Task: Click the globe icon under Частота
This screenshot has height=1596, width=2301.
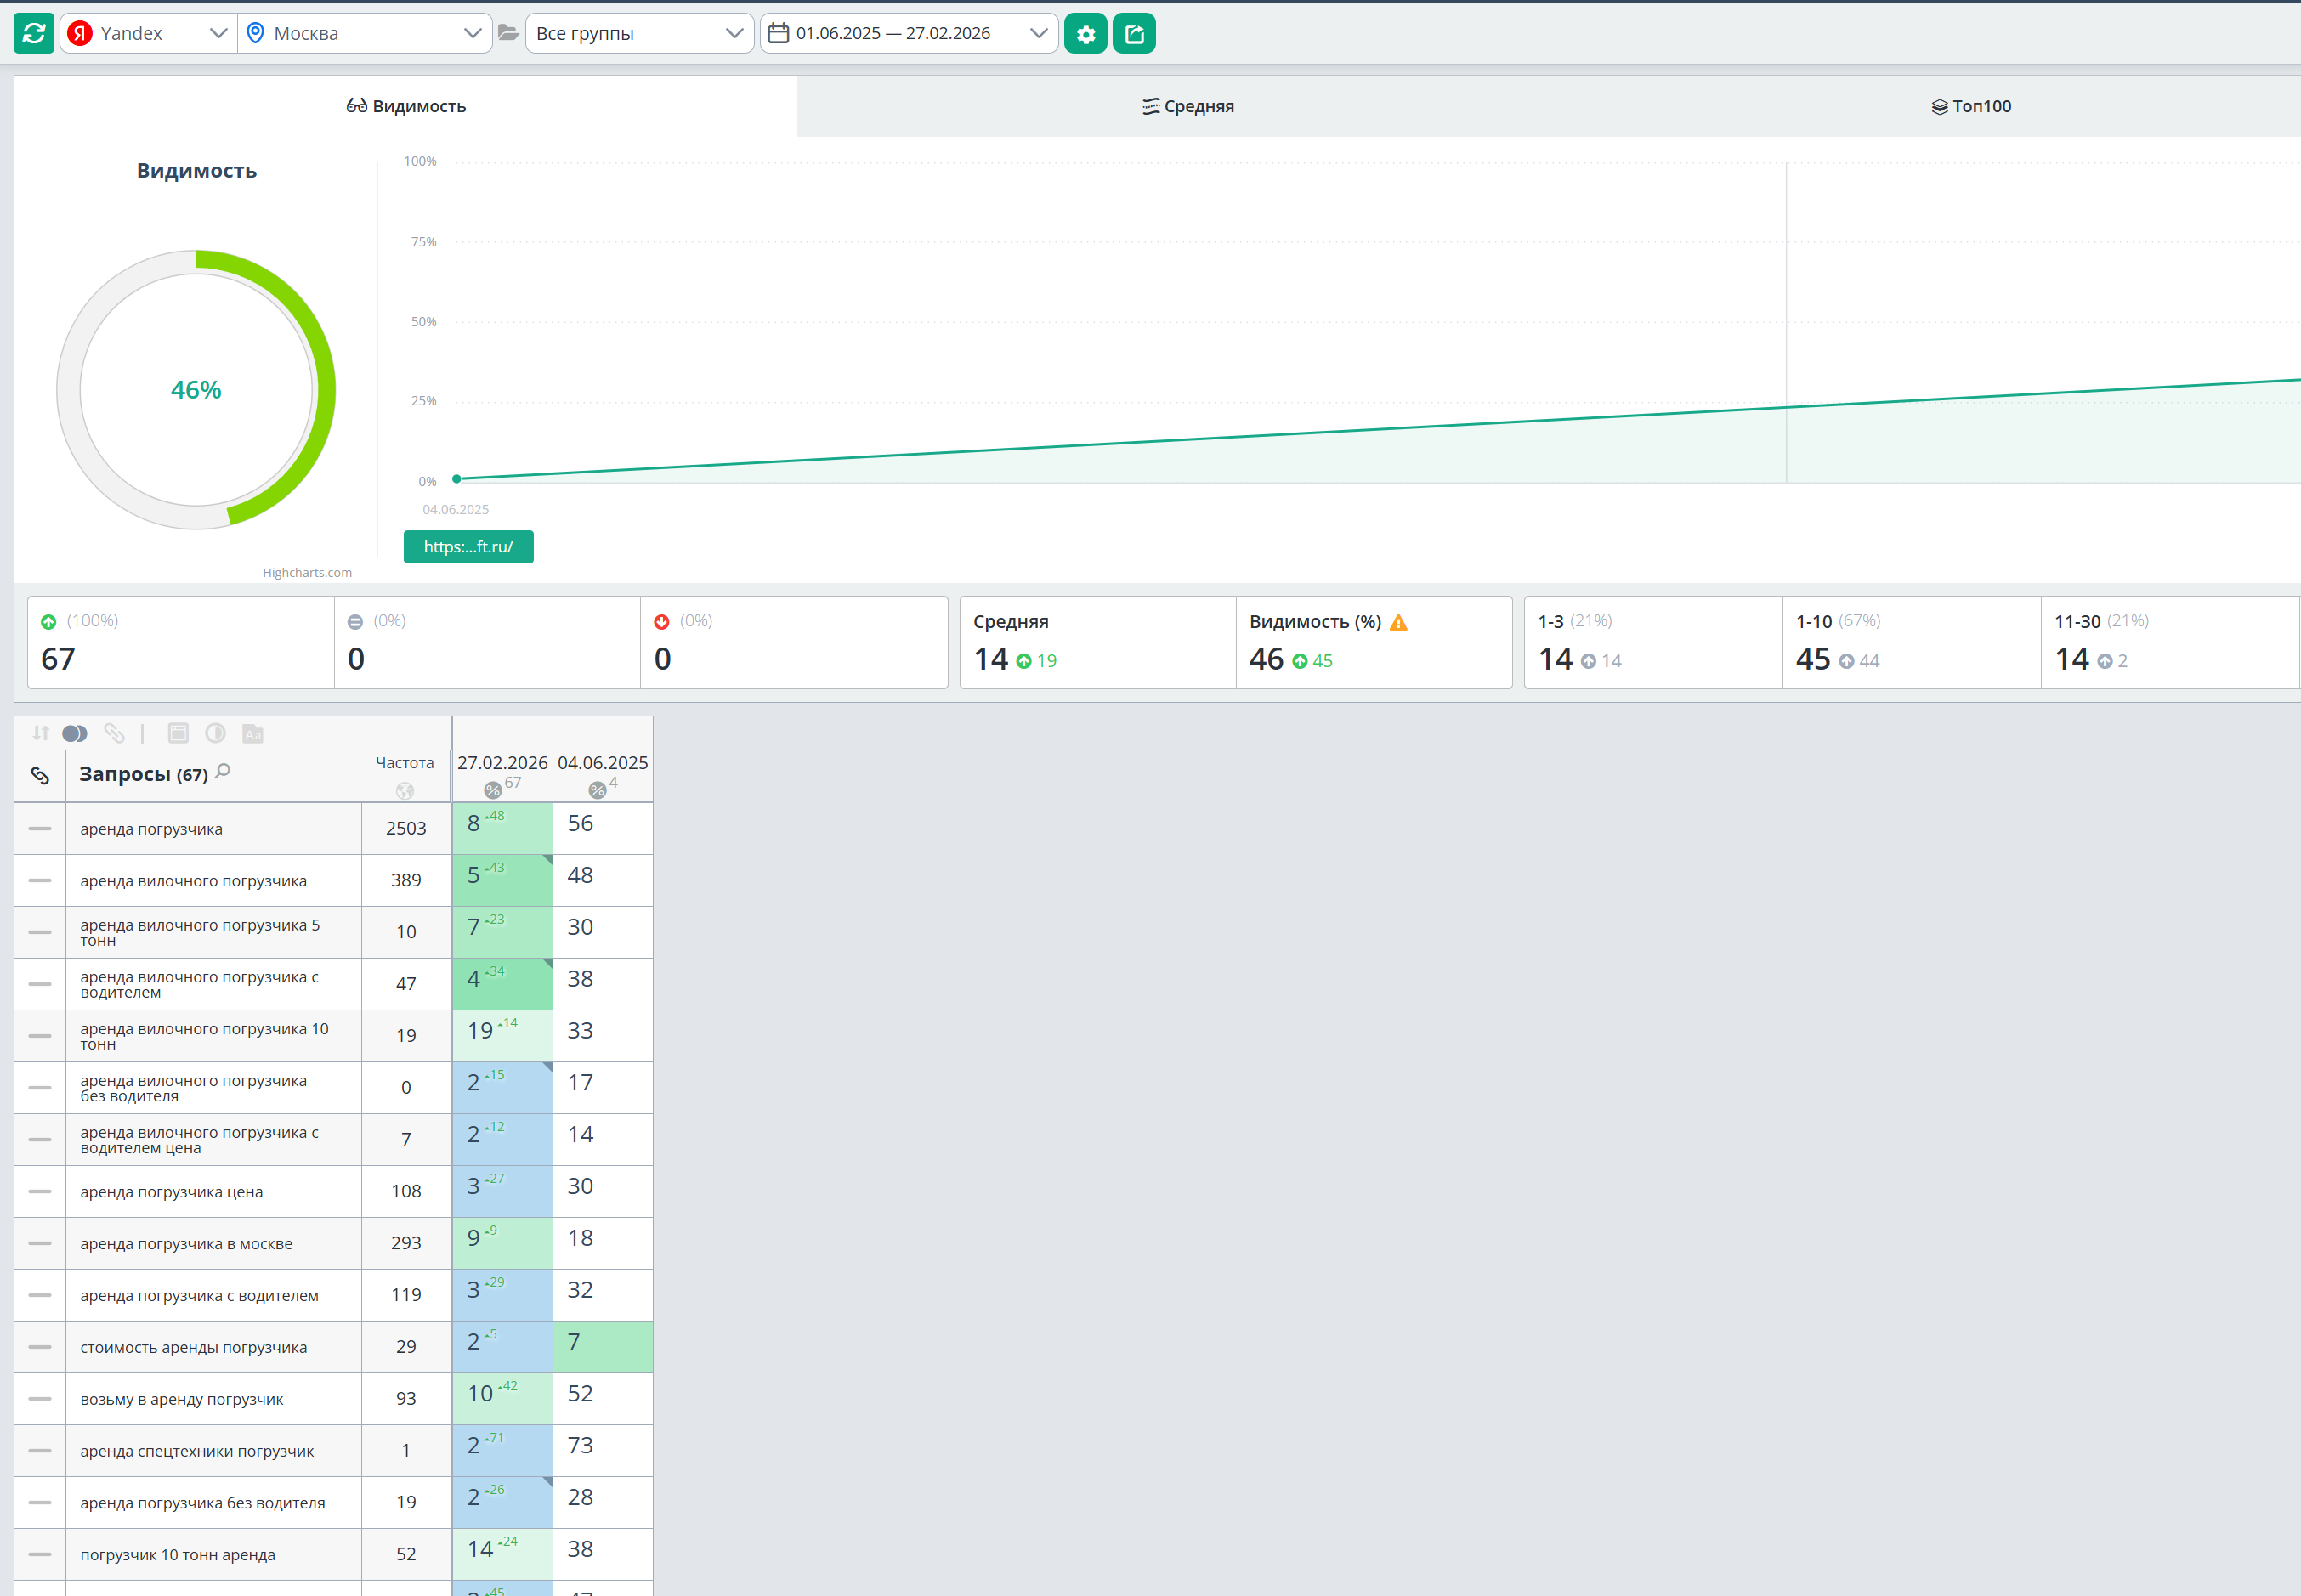Action: point(404,791)
